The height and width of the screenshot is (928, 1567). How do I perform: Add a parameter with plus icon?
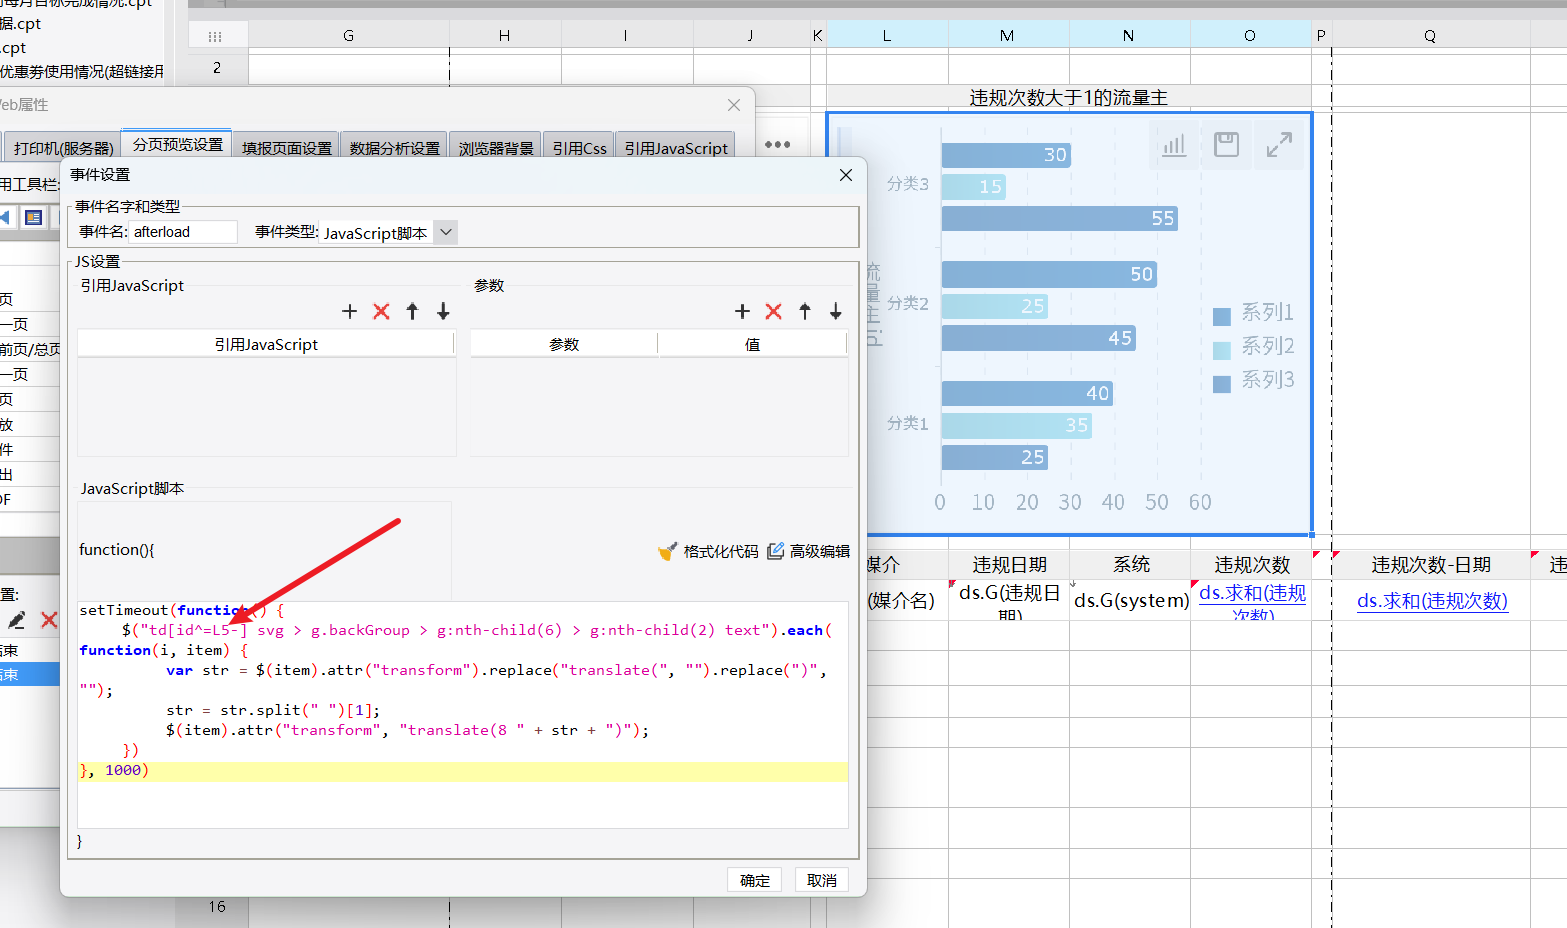pyautogui.click(x=742, y=312)
